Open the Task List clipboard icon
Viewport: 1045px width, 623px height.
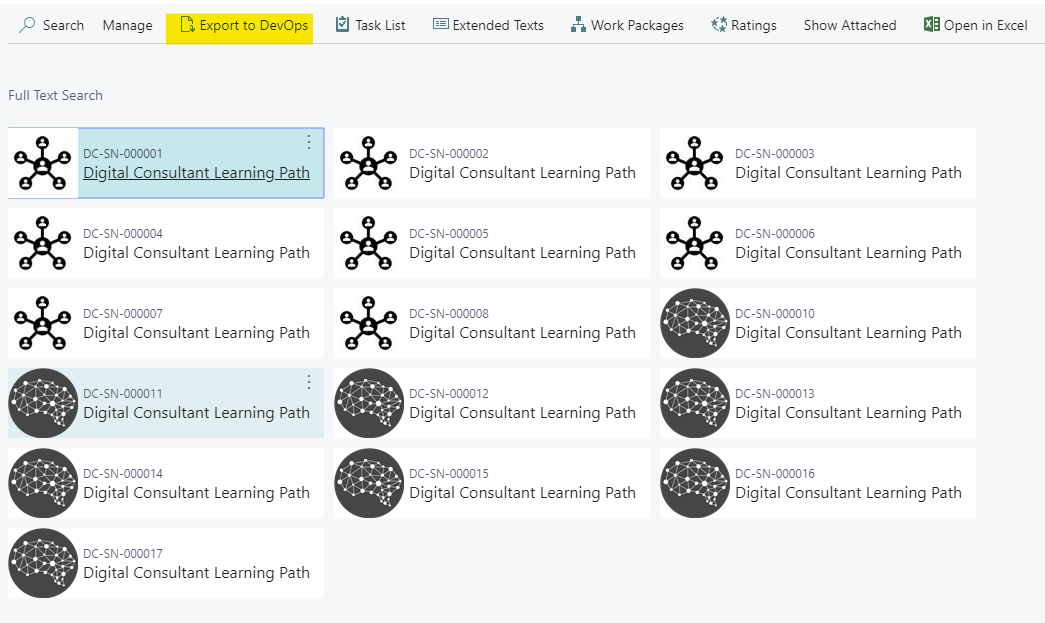(342, 25)
